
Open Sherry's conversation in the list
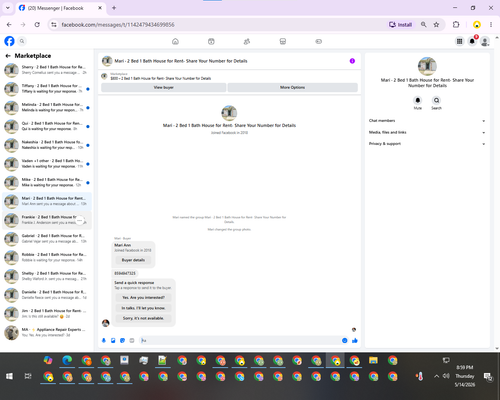pyautogui.click(x=47, y=70)
